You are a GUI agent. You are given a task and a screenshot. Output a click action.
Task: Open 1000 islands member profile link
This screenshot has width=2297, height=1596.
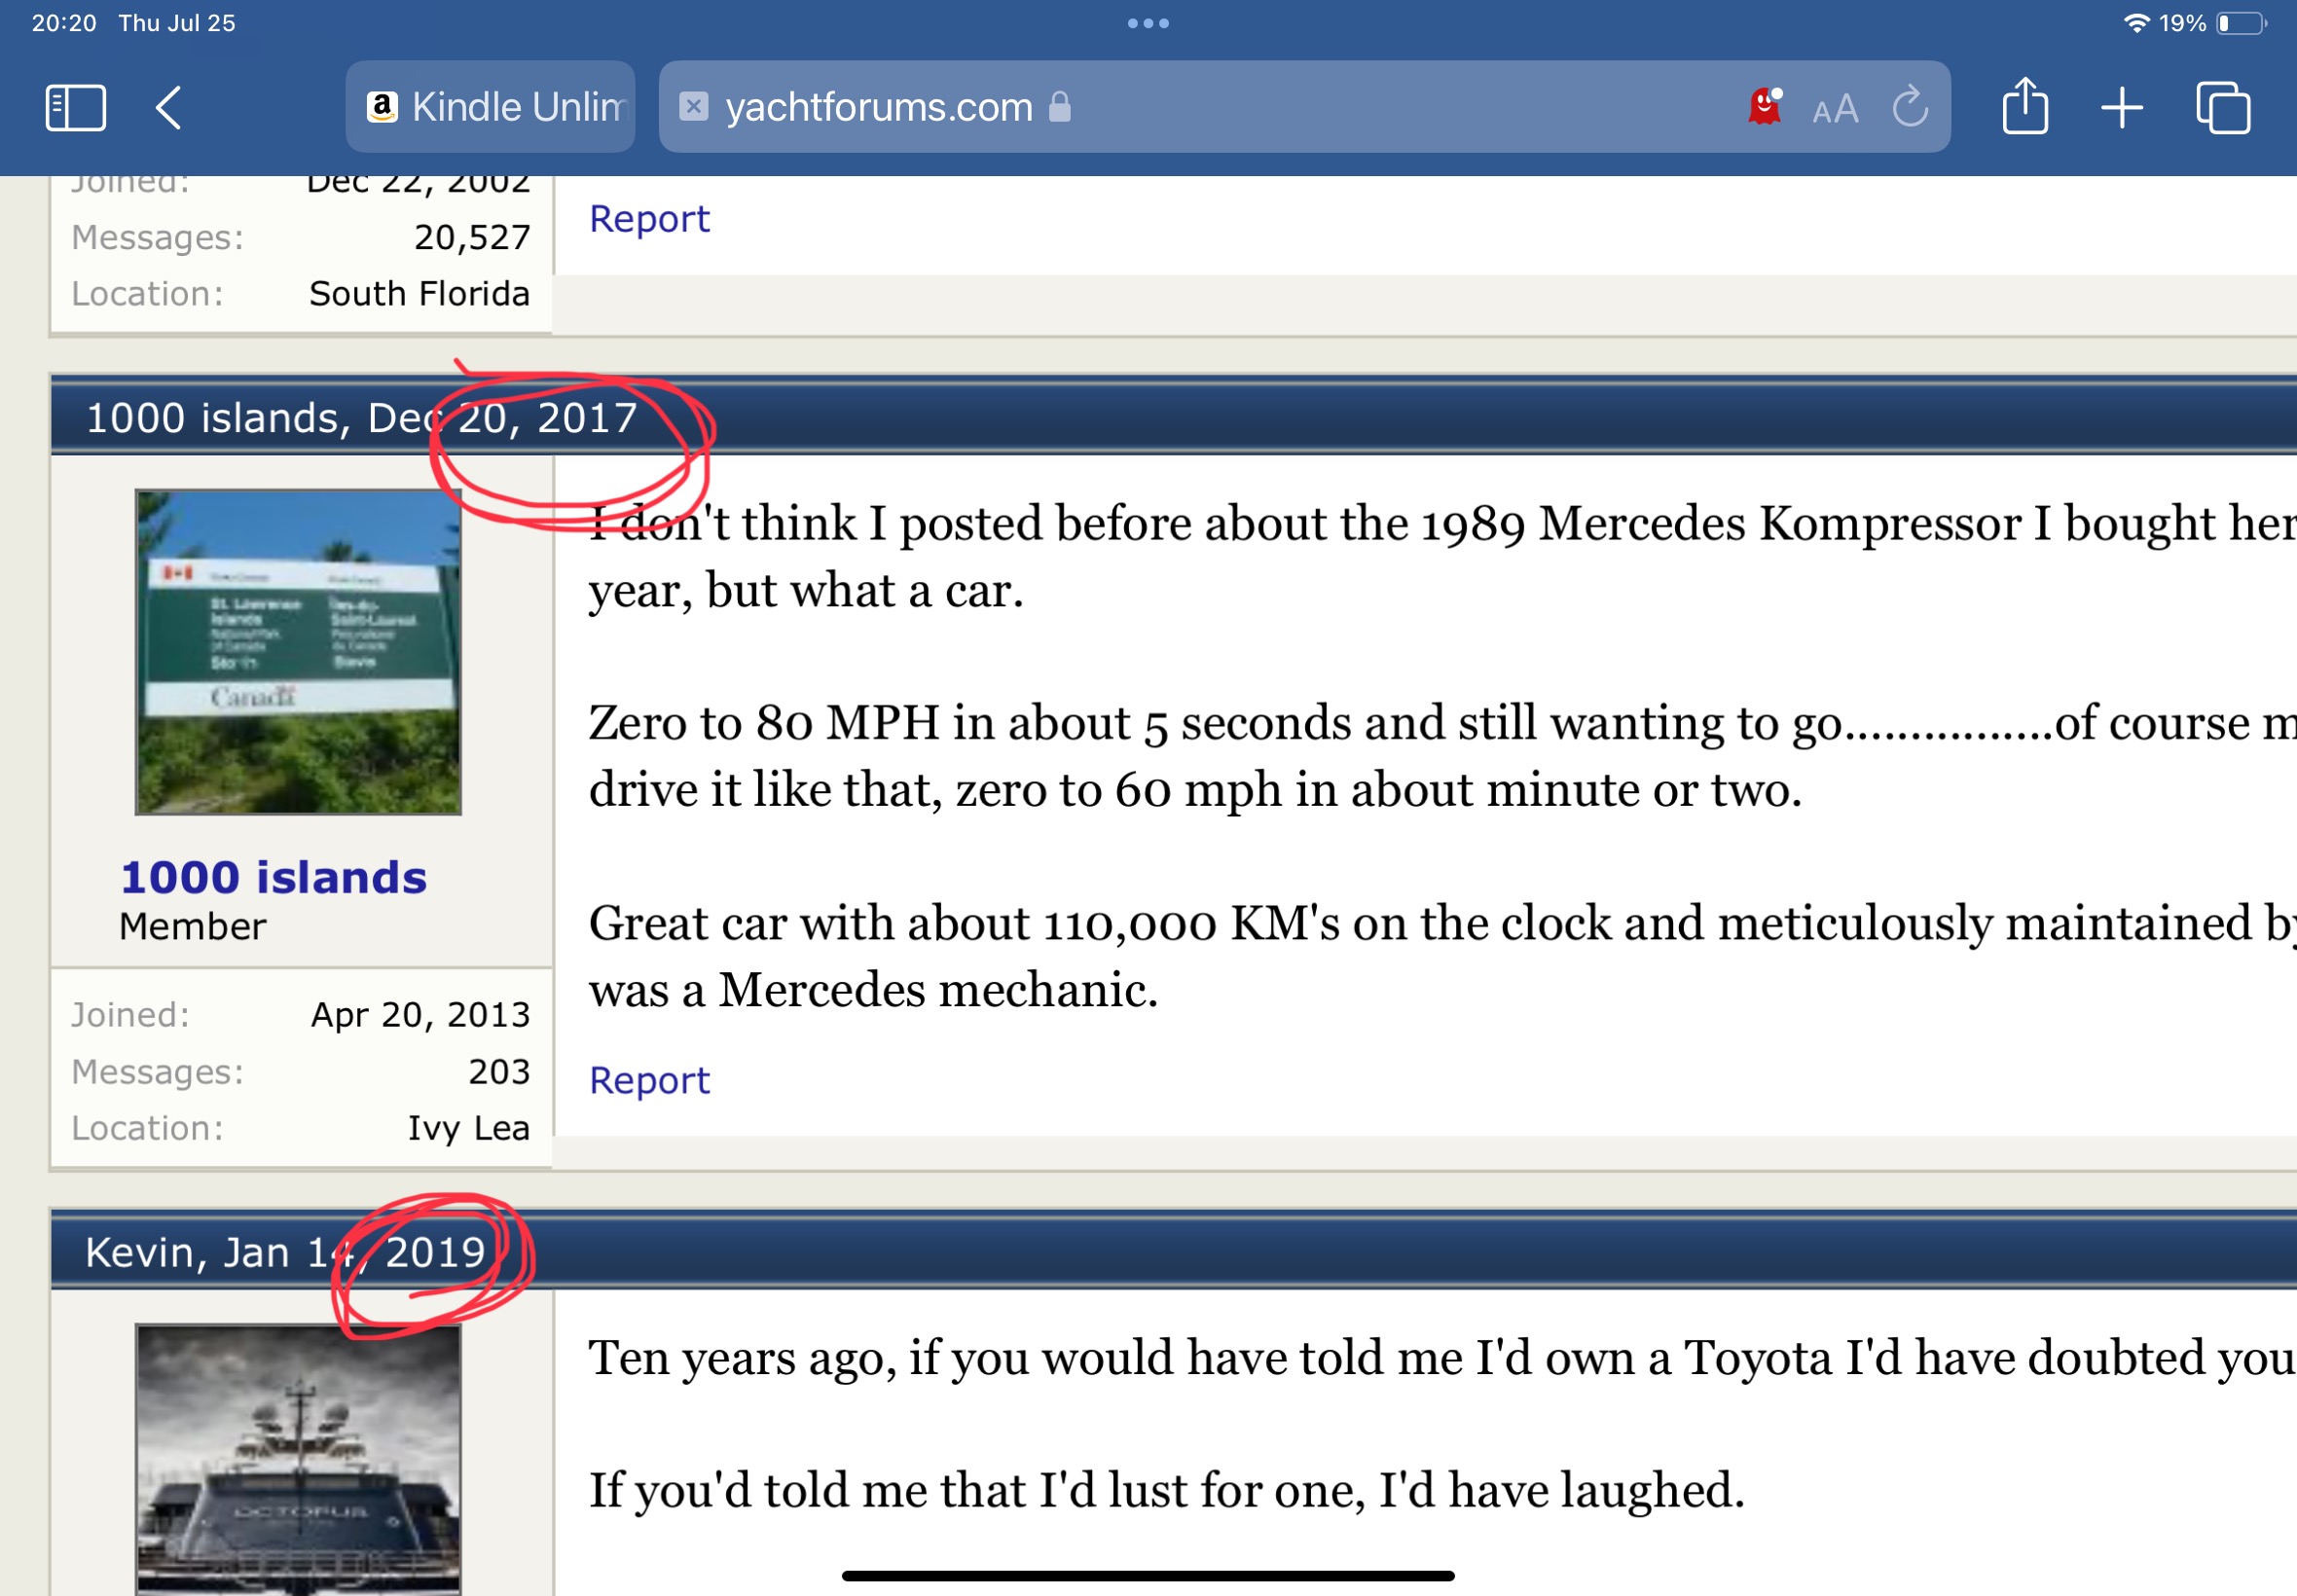tap(273, 877)
